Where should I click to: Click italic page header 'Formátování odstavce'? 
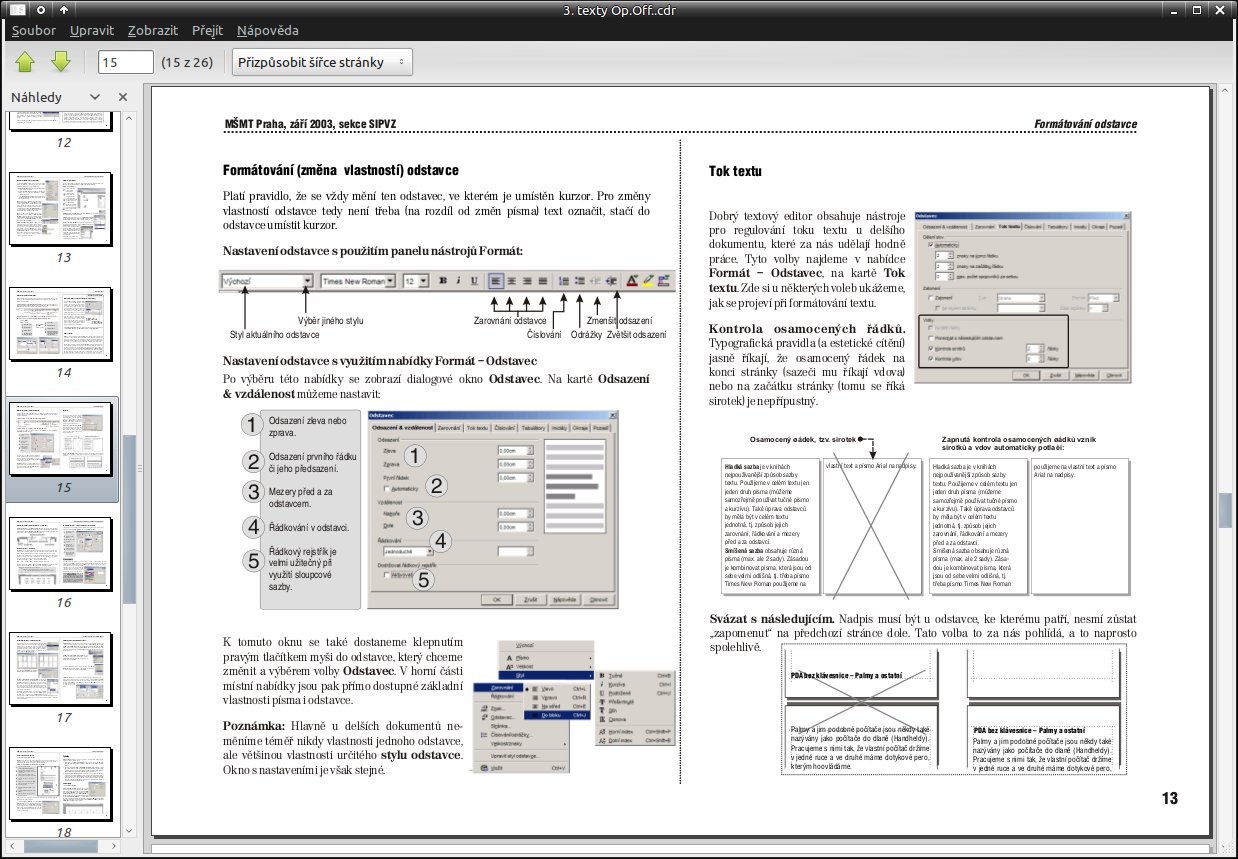click(1086, 124)
